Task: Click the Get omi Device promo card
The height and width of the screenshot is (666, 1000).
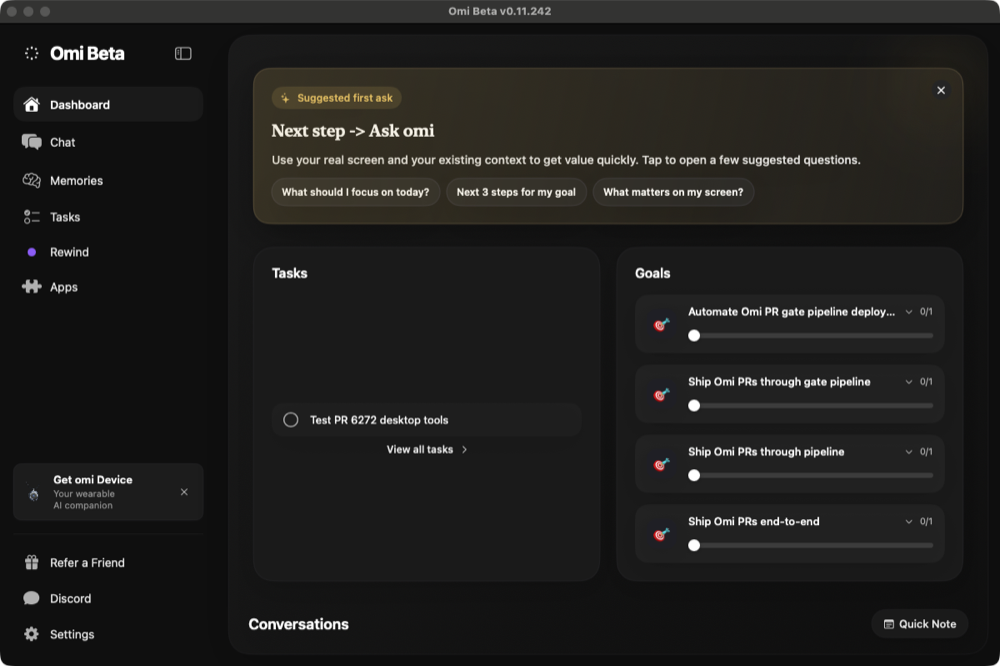Action: tap(108, 492)
